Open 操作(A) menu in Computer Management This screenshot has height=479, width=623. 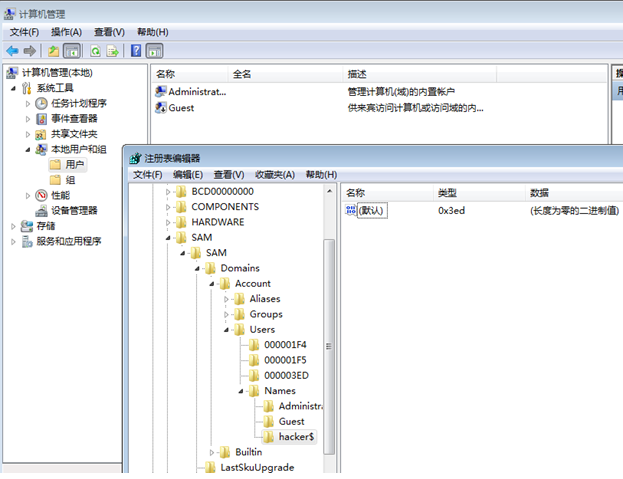point(66,32)
